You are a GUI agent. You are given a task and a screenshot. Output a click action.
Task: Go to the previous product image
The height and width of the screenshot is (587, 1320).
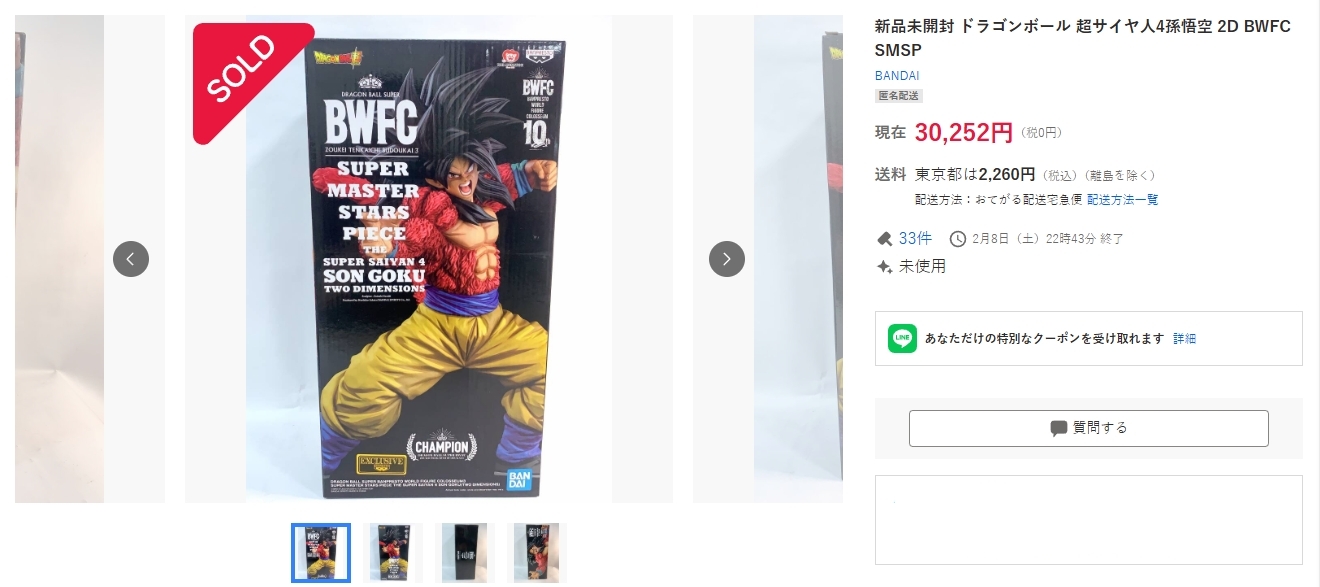click(131, 259)
